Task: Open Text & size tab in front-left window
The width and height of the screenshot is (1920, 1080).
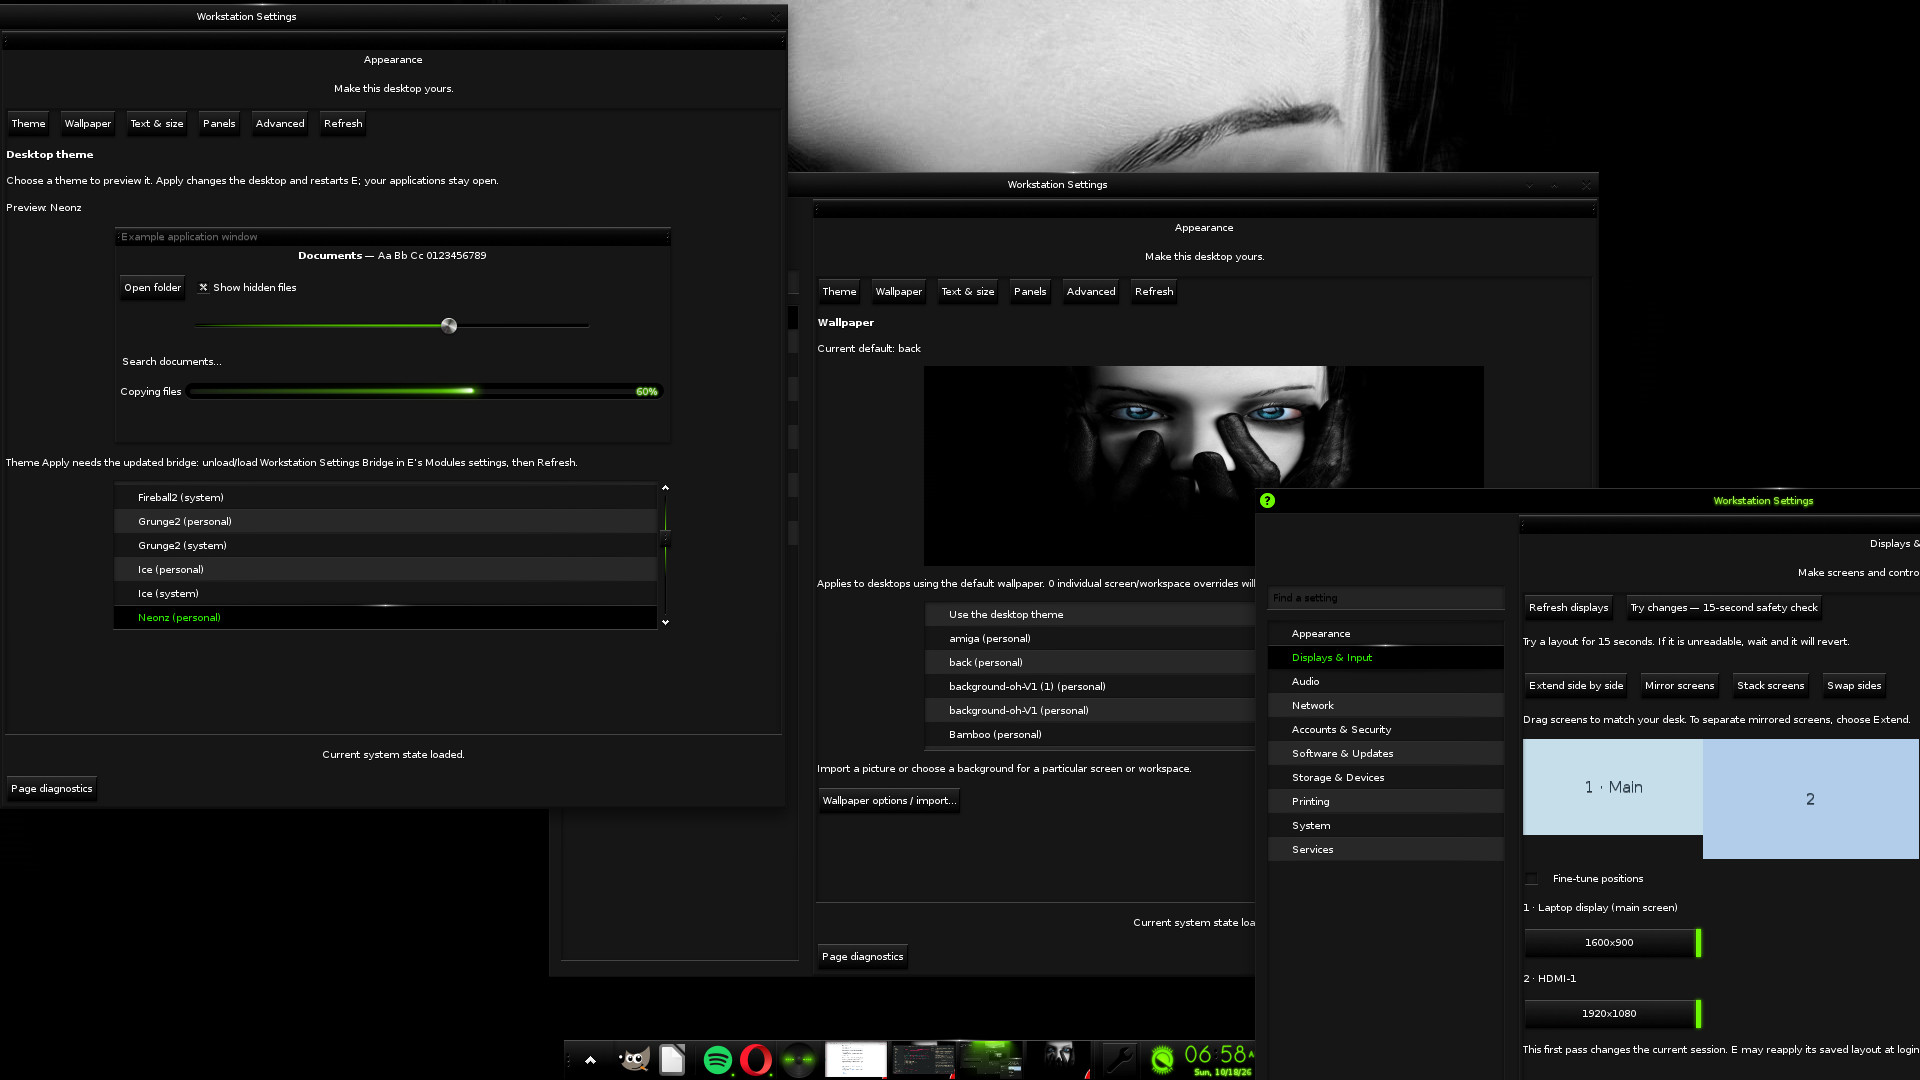Action: [x=157, y=124]
